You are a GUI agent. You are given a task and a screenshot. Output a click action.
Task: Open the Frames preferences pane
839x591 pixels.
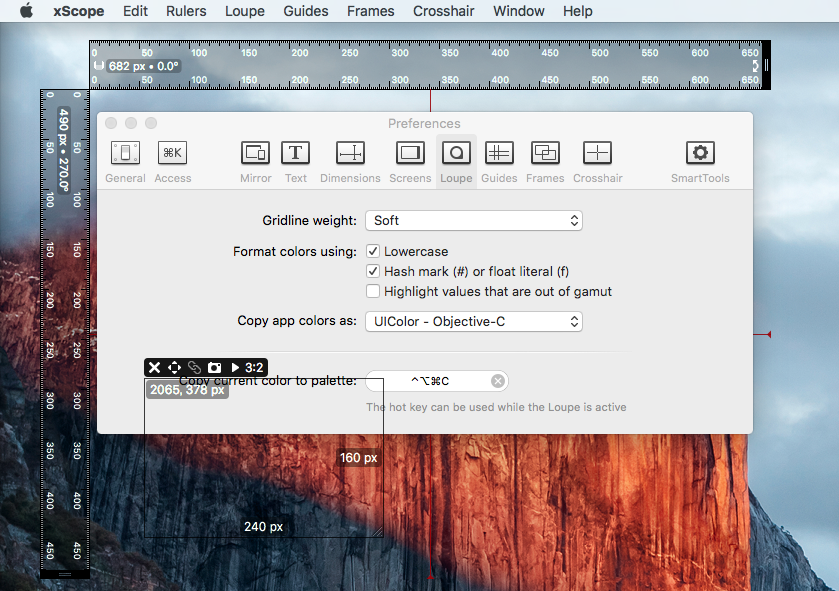545,162
